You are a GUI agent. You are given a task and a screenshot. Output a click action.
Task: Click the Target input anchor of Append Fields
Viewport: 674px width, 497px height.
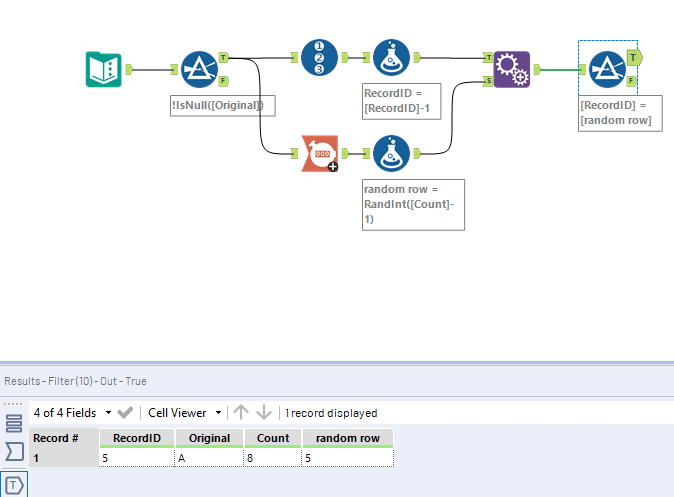488,57
